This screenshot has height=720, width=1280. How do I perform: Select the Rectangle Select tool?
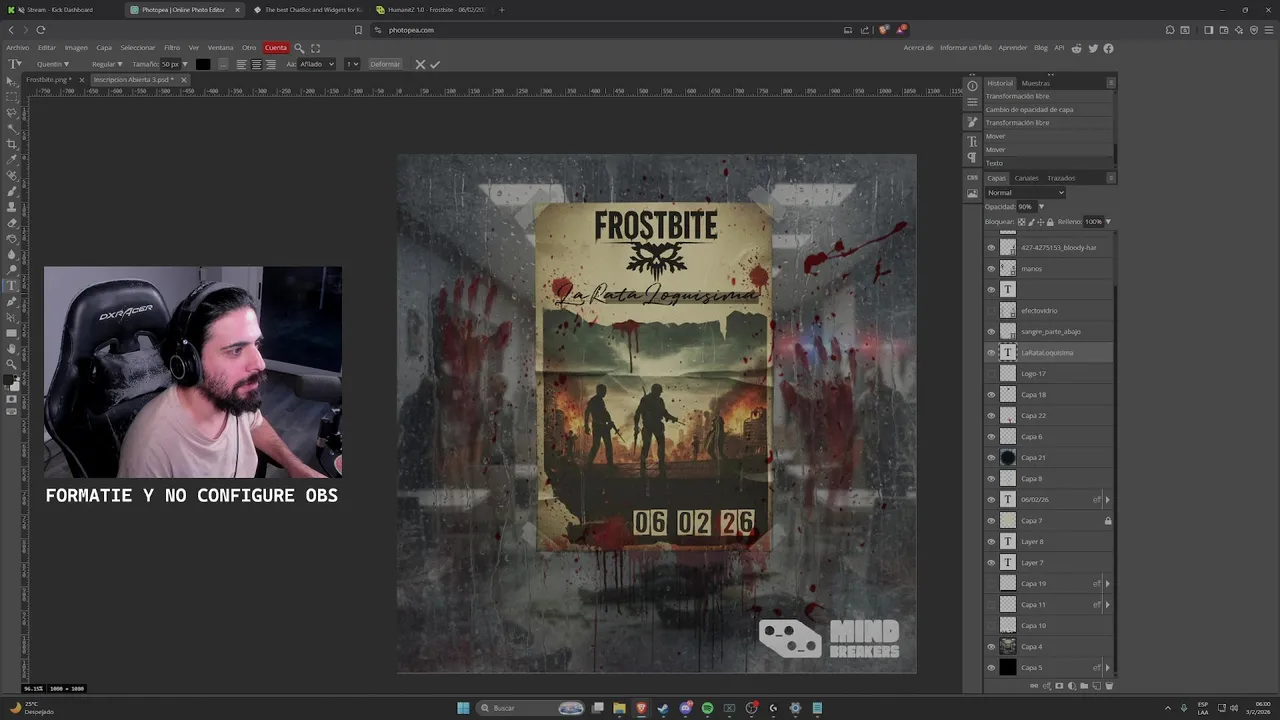click(x=12, y=97)
